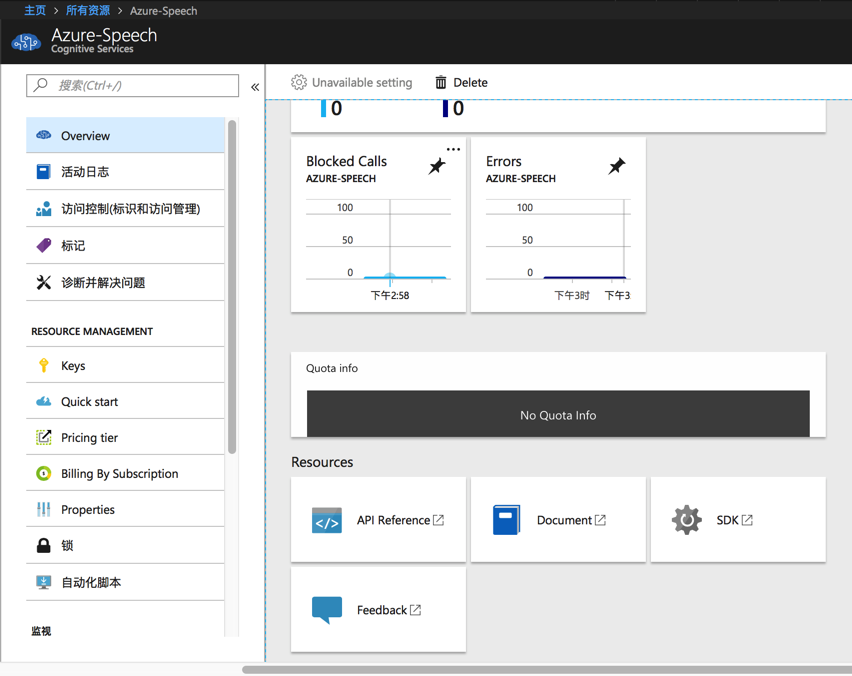Click the 访问控制 access control icon
Screen dimensions: 852x676
43,209
